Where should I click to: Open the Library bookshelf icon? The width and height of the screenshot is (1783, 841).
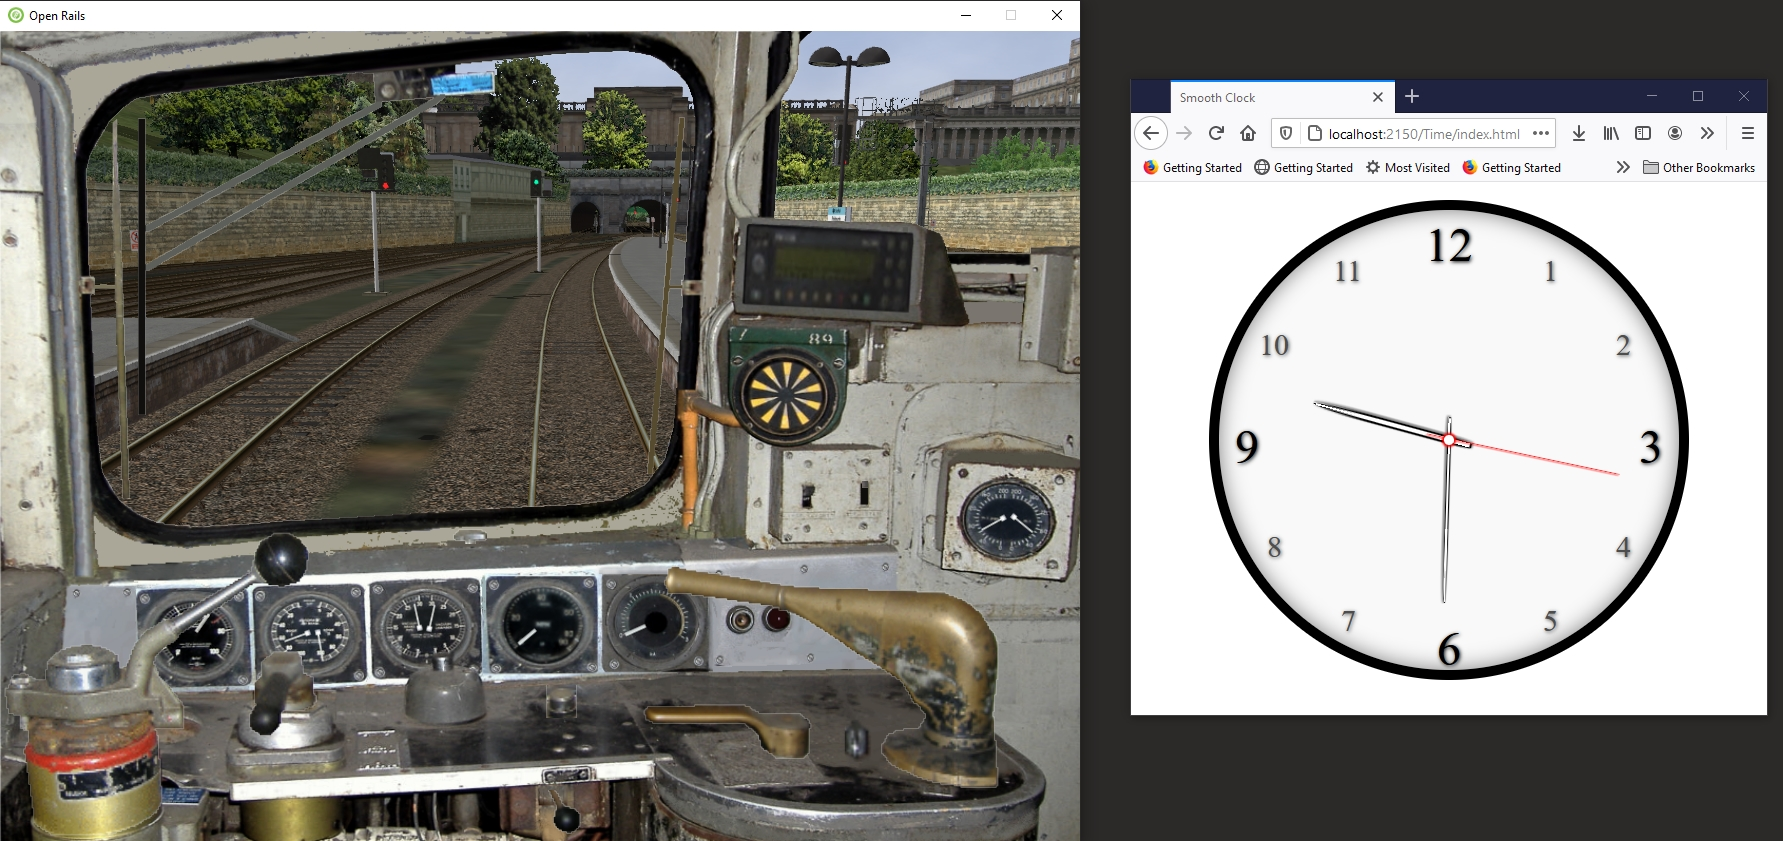1611,133
